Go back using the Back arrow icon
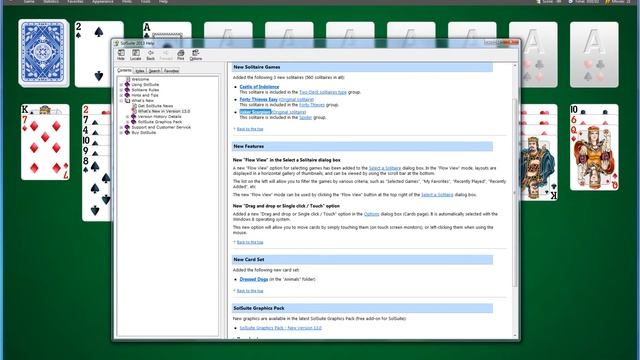Screen dimensions: 640x360 (x=151, y=55)
